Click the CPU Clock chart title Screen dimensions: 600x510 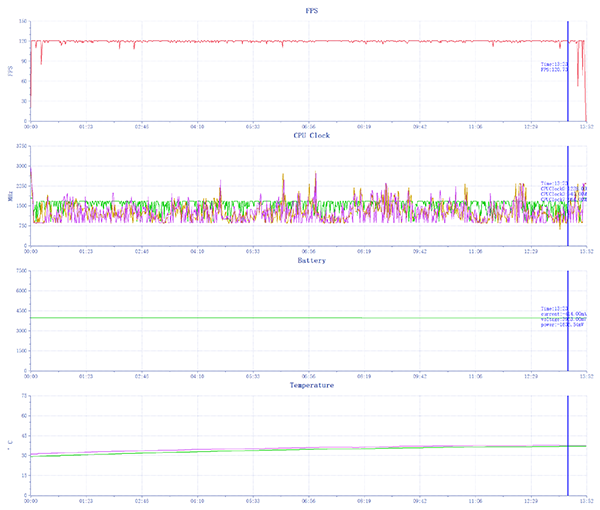tap(311, 135)
